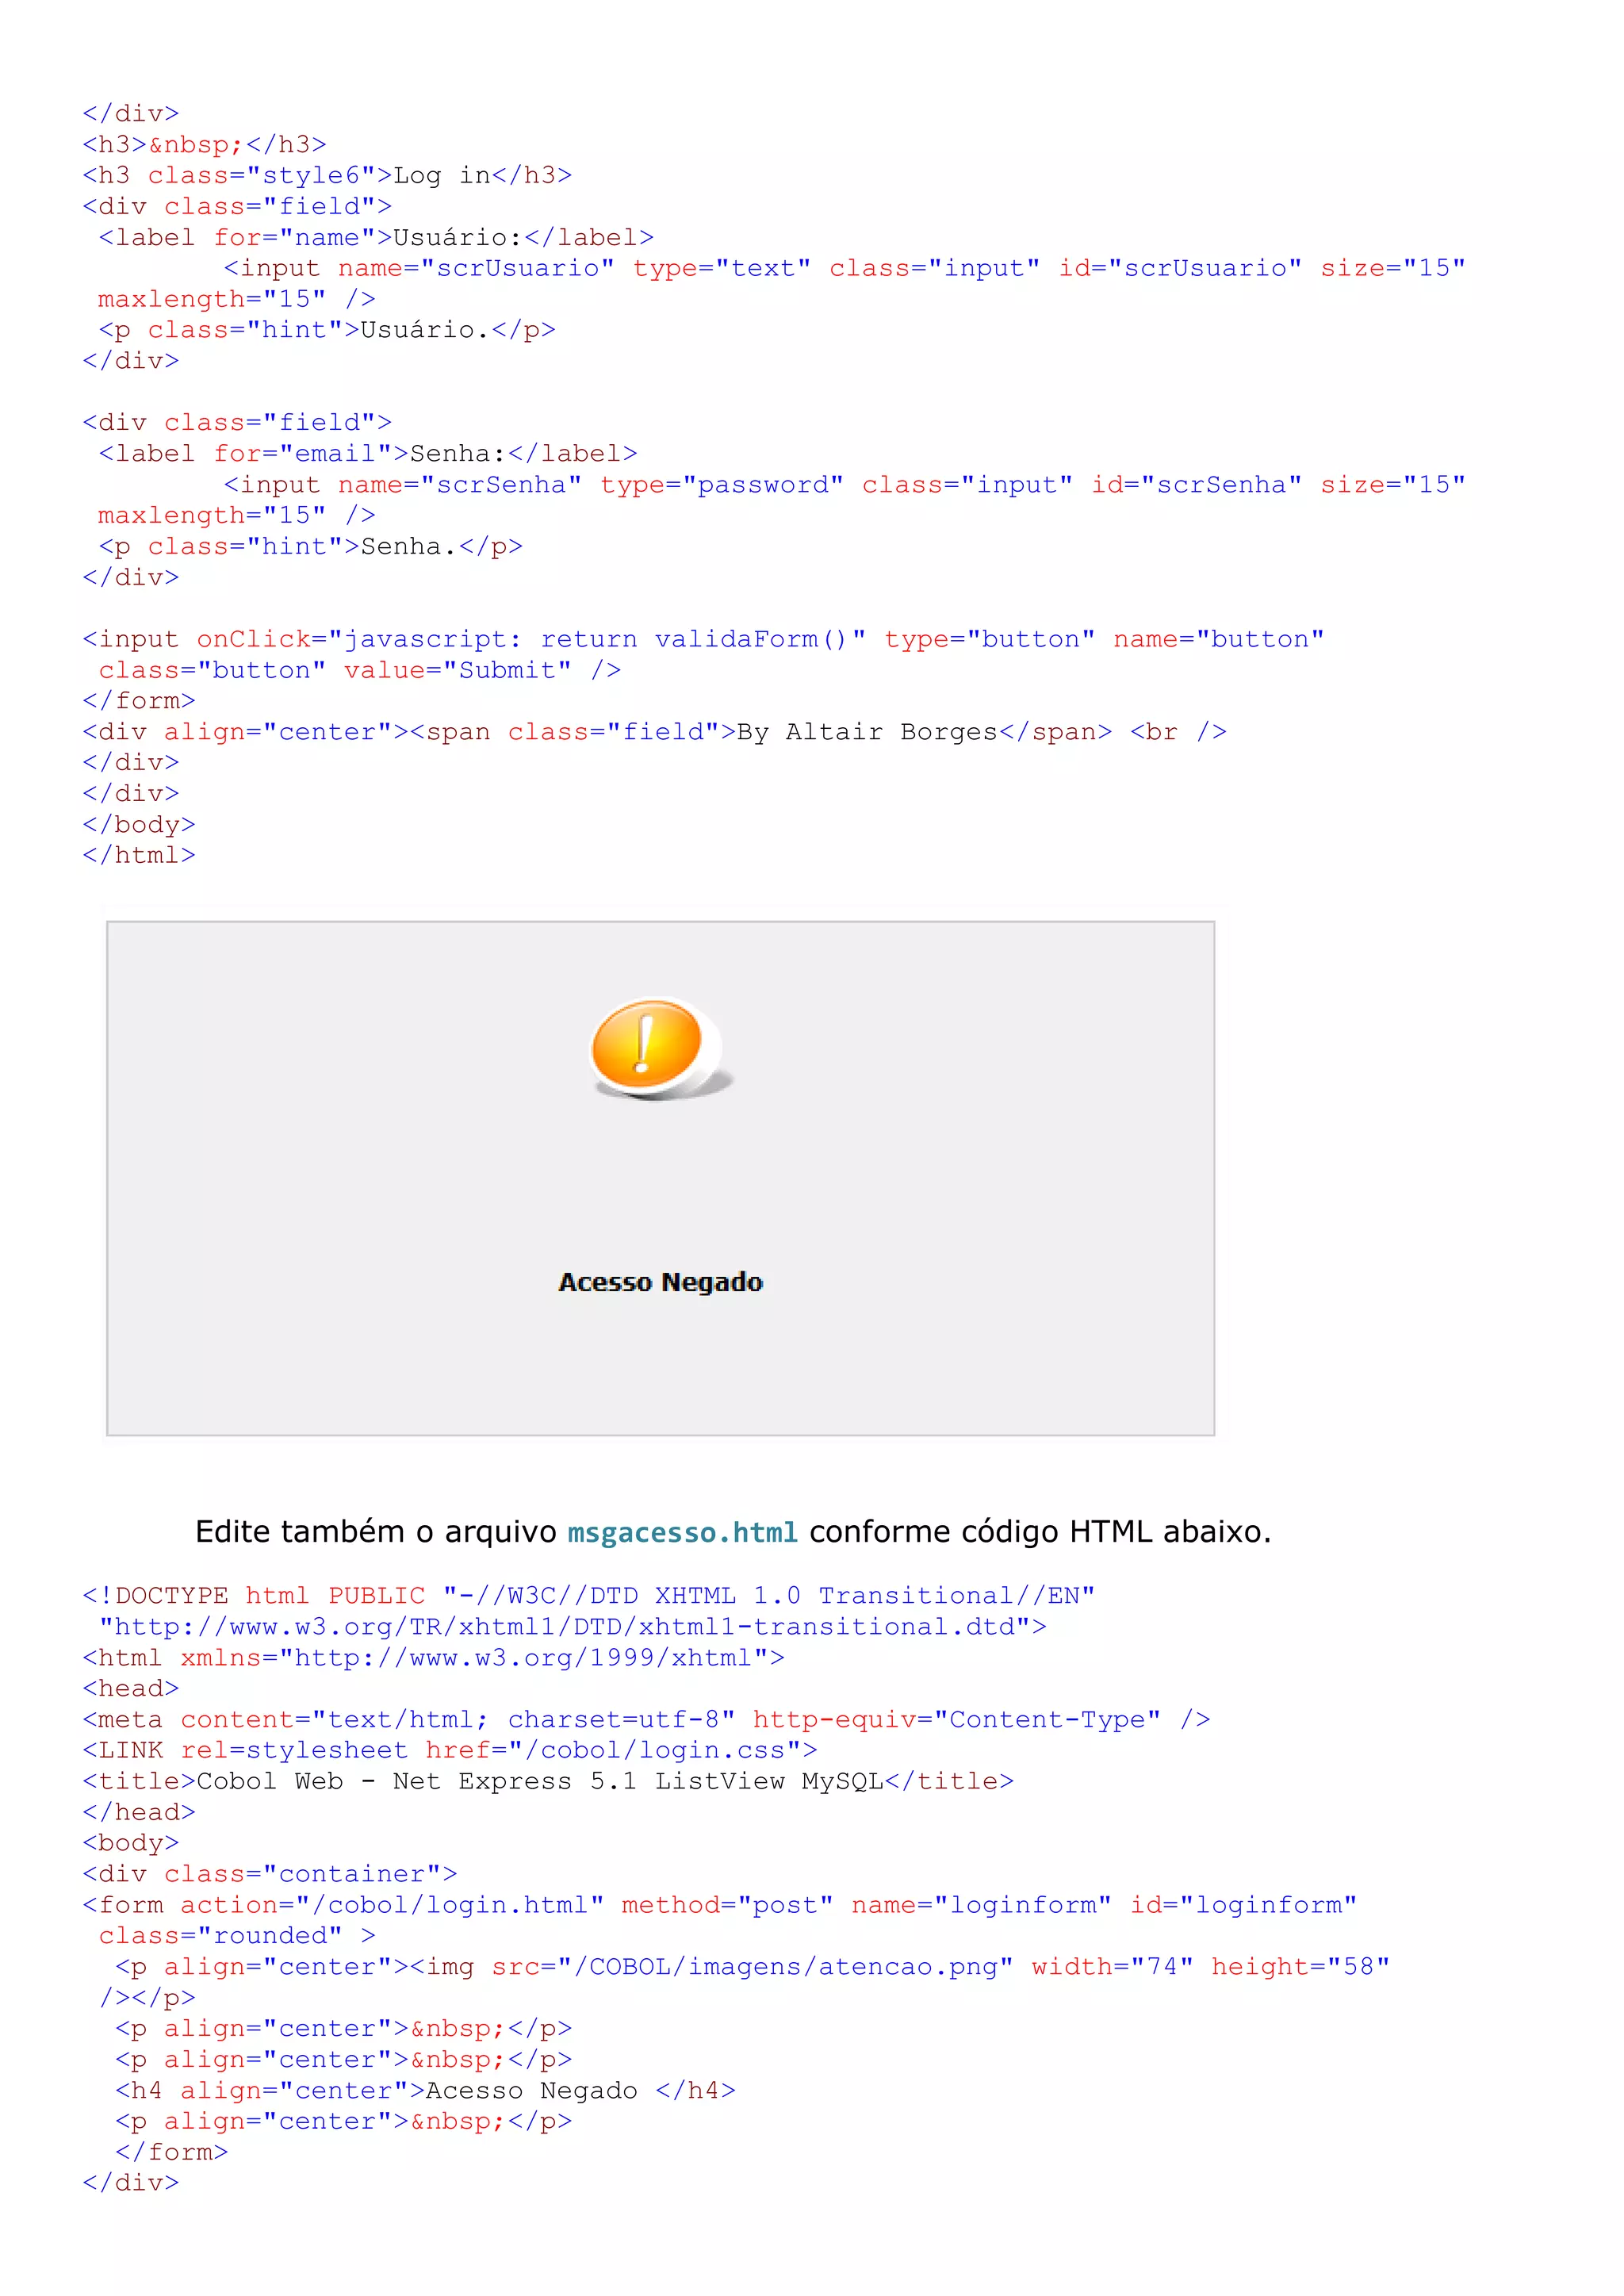Click the Acesso Negado heading text
The image size is (1624, 2296).
pos(660,1282)
